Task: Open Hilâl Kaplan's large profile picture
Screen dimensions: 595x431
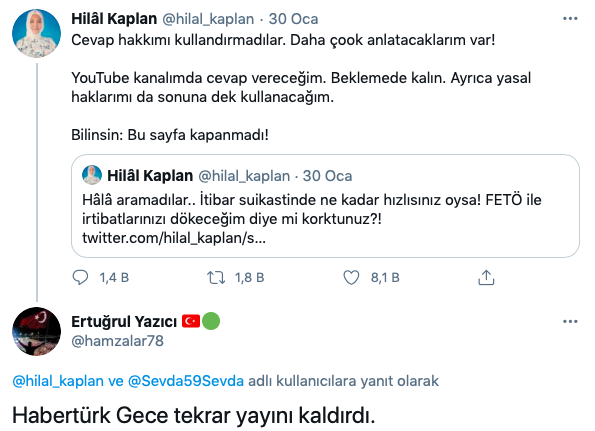Action: point(36,33)
